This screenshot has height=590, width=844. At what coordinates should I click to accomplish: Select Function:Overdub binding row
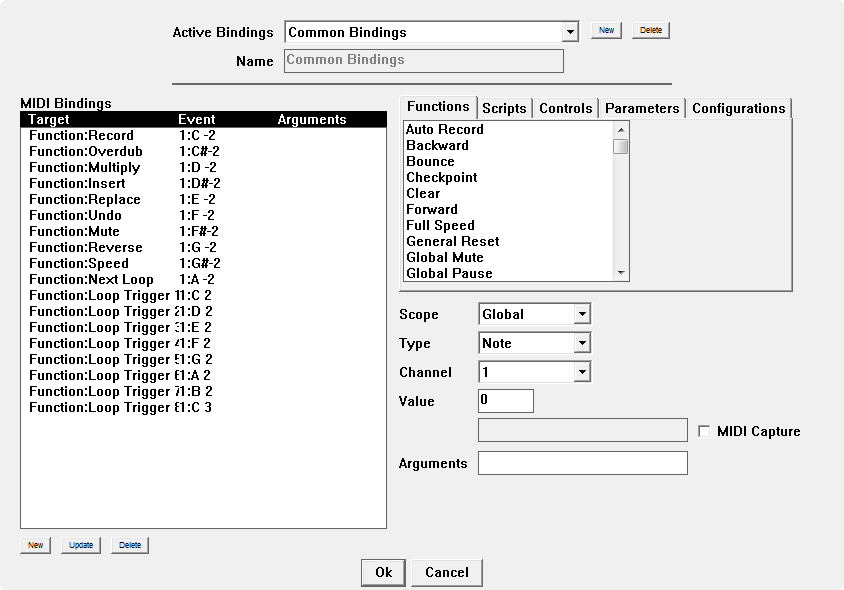[203, 151]
